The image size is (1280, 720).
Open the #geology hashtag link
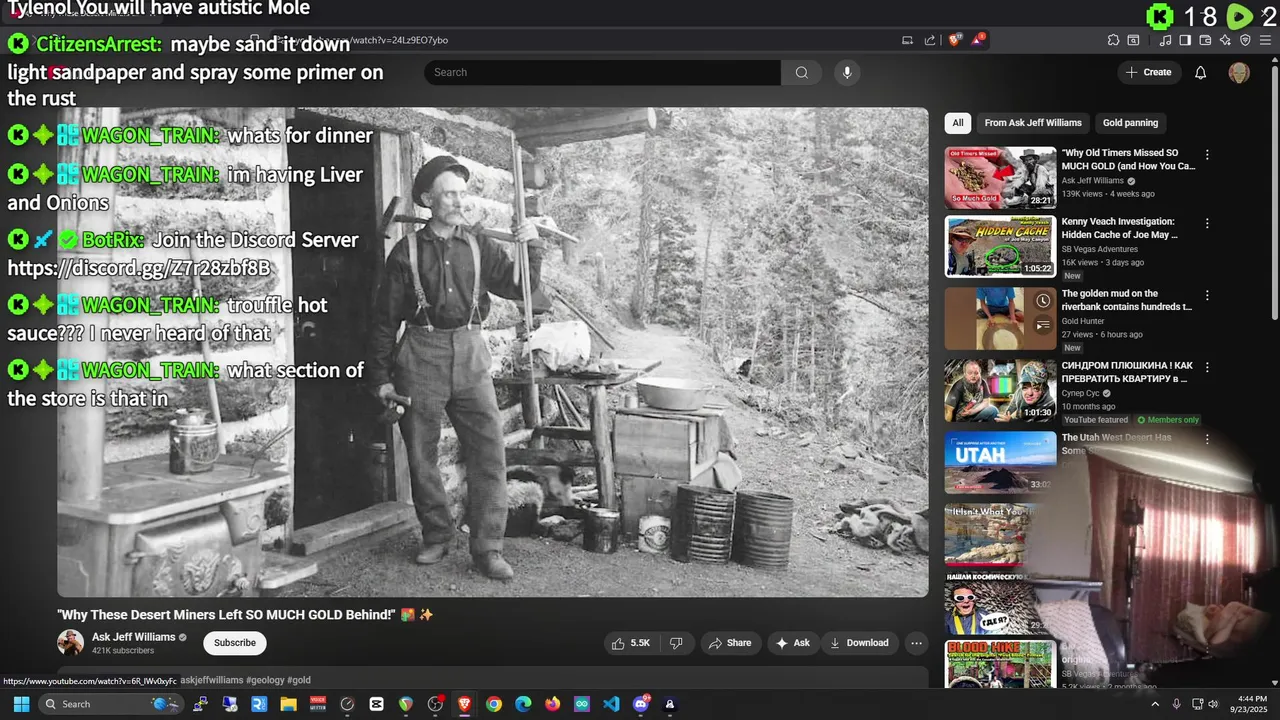pyautogui.click(x=265, y=680)
